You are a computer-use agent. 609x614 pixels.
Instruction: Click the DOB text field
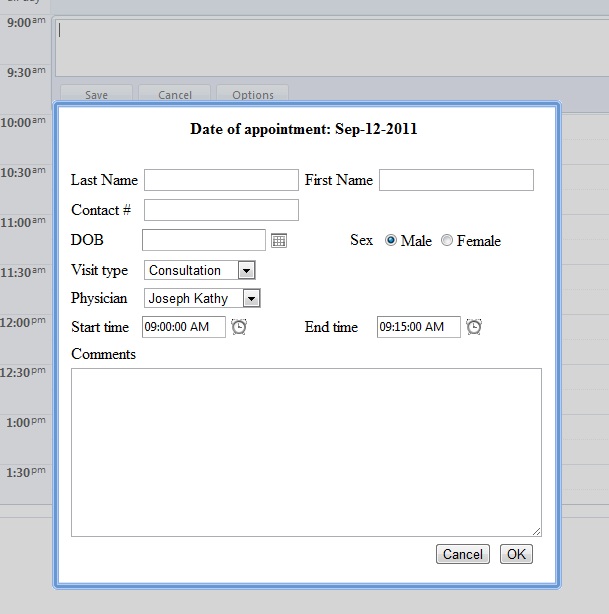pos(204,240)
